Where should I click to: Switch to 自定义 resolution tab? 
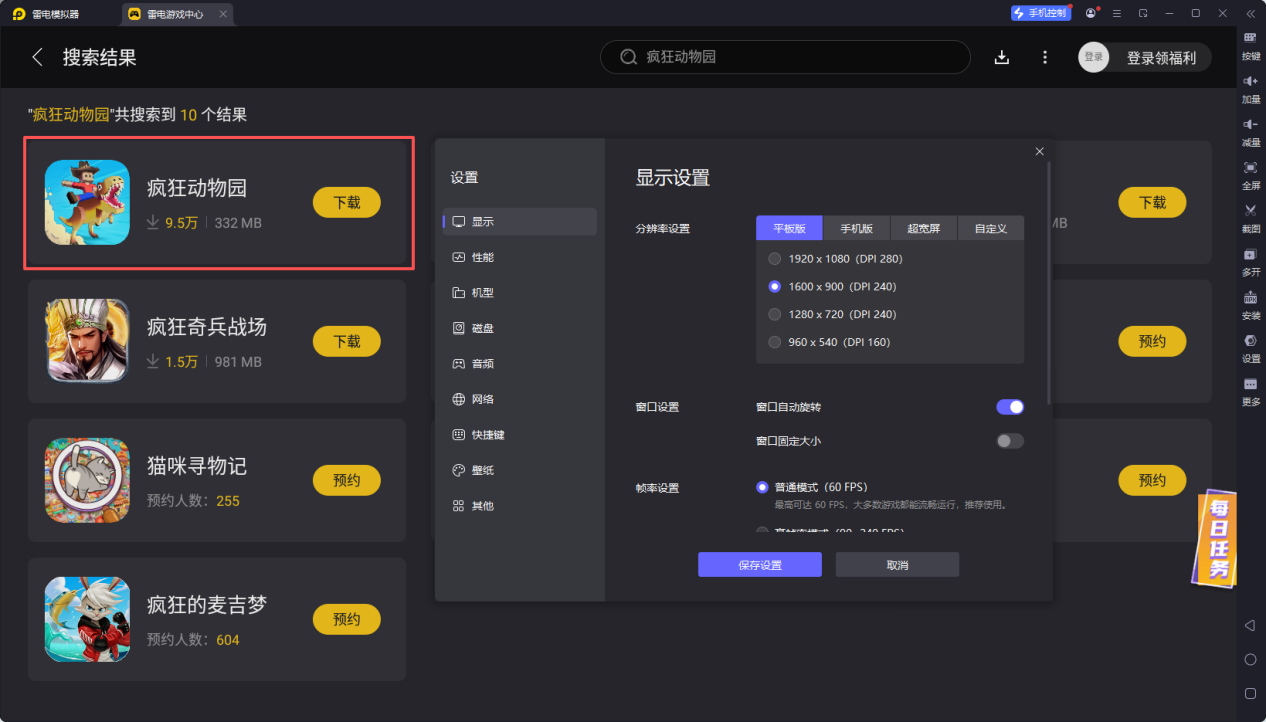coord(990,228)
